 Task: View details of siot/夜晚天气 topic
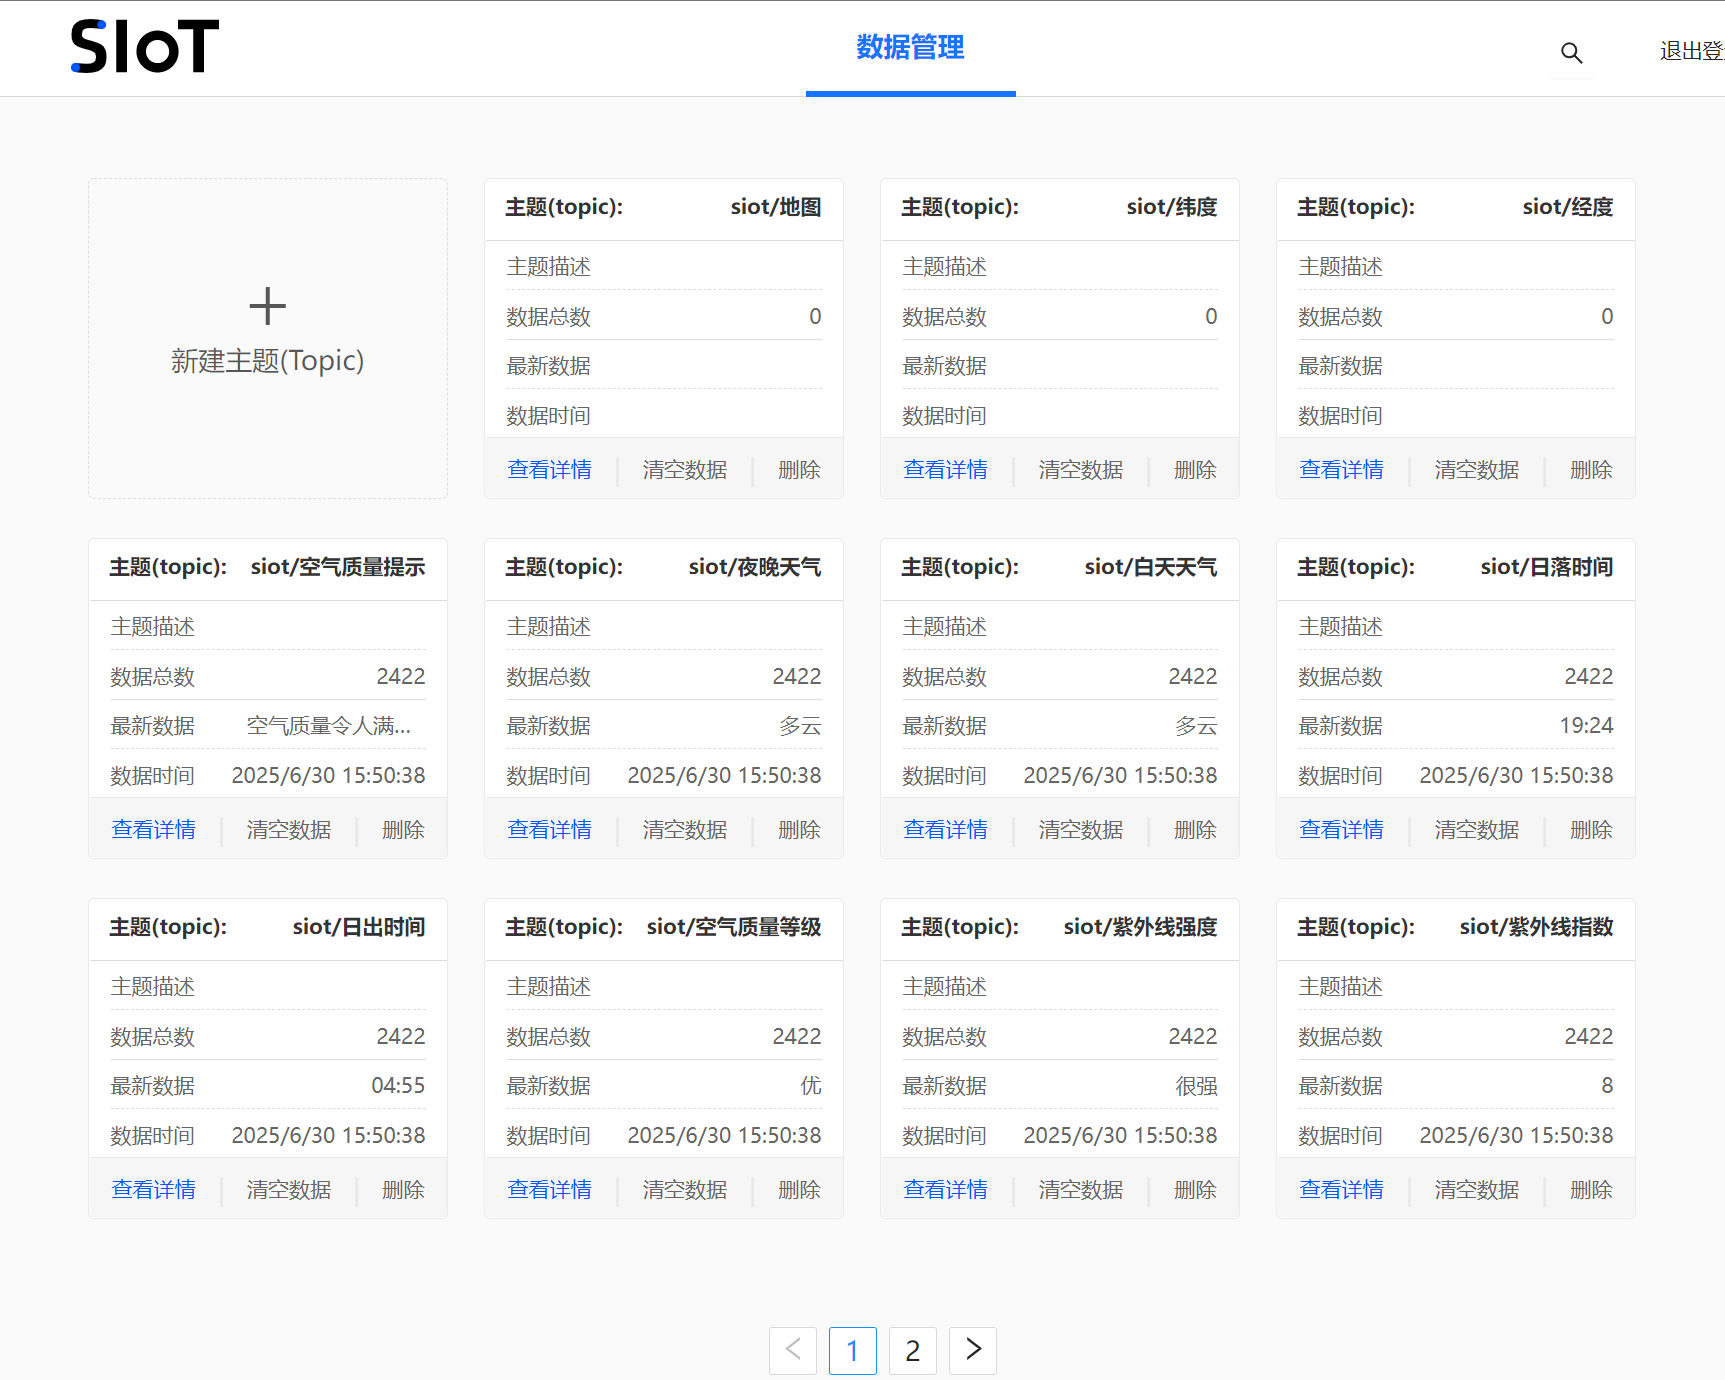point(549,829)
